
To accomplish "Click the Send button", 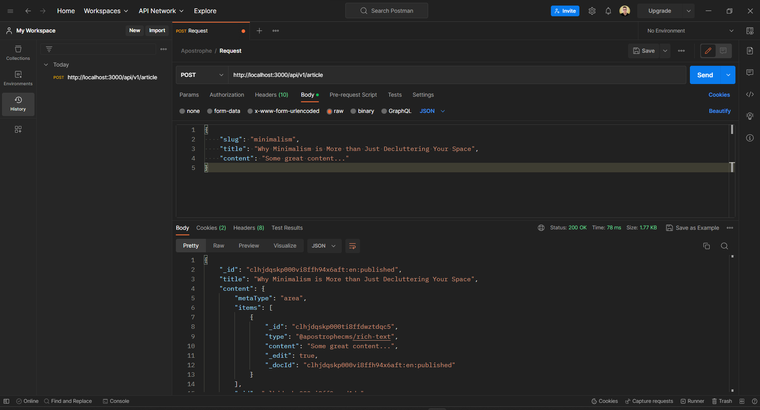I will click(705, 75).
